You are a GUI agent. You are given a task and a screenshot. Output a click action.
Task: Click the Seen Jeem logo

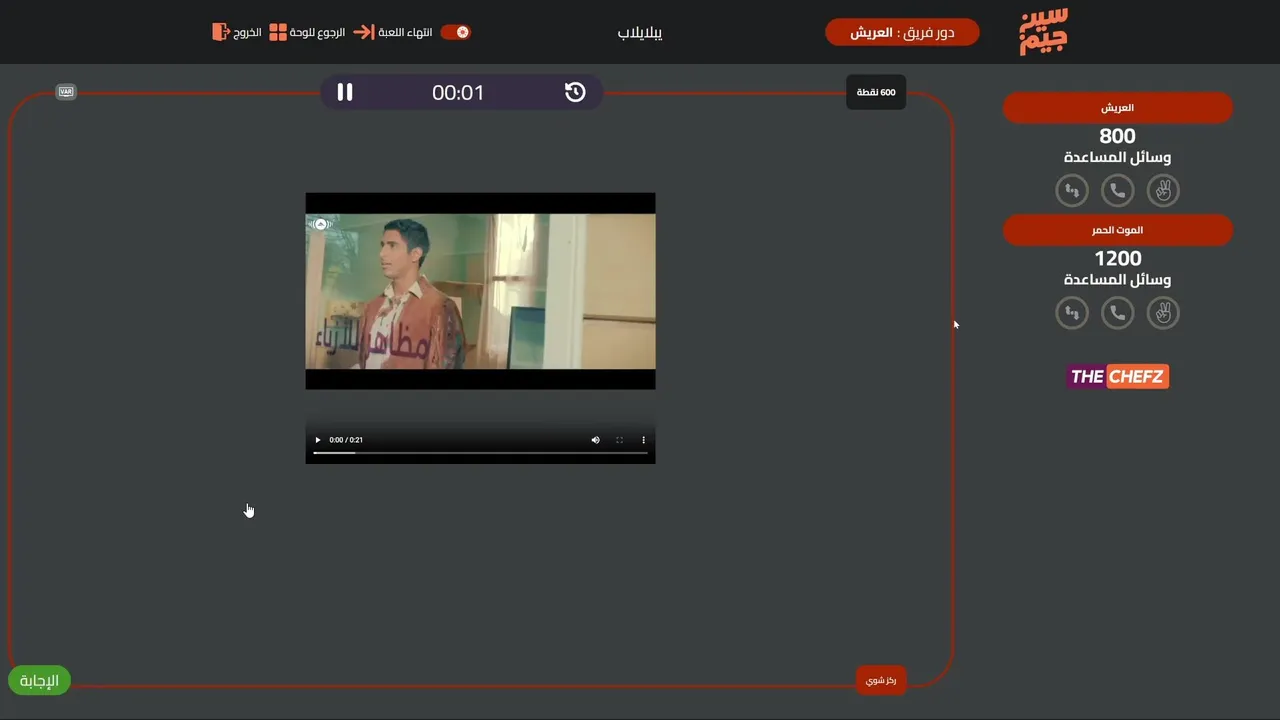point(1044,32)
